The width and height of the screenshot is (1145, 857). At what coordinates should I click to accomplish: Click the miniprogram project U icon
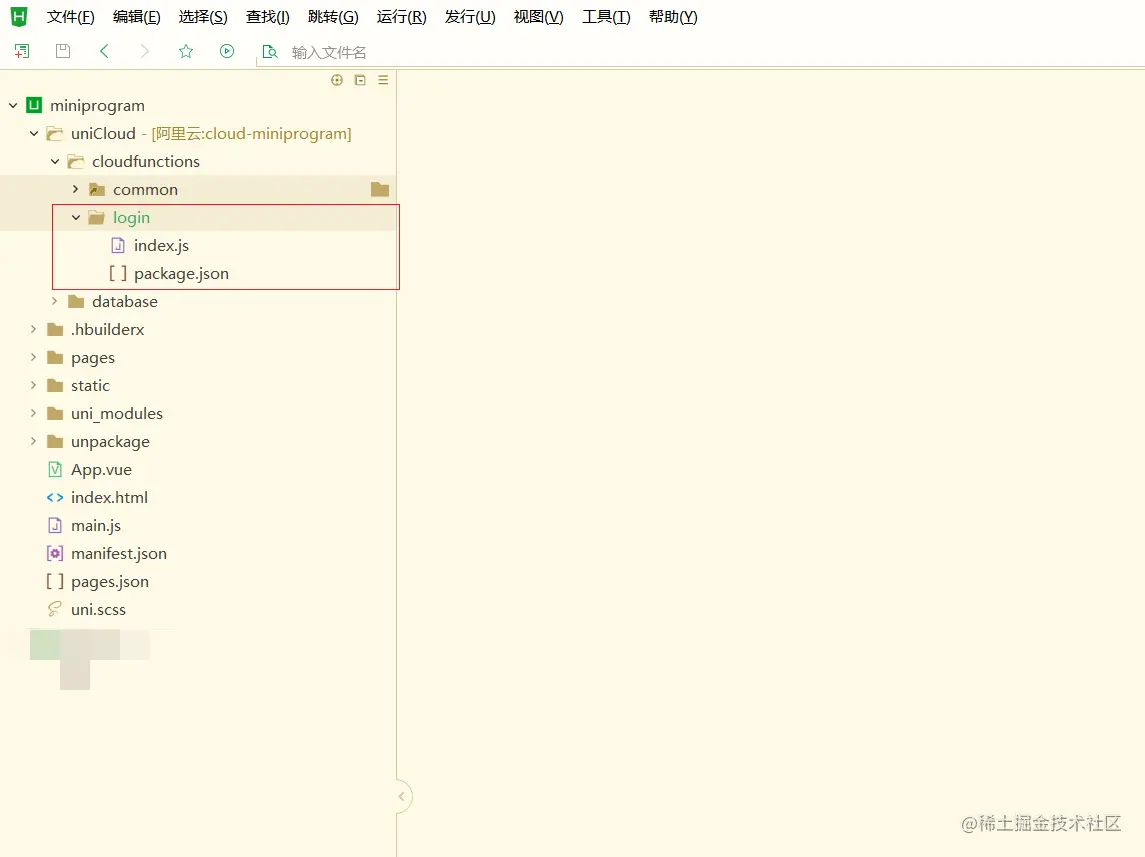[x=34, y=105]
